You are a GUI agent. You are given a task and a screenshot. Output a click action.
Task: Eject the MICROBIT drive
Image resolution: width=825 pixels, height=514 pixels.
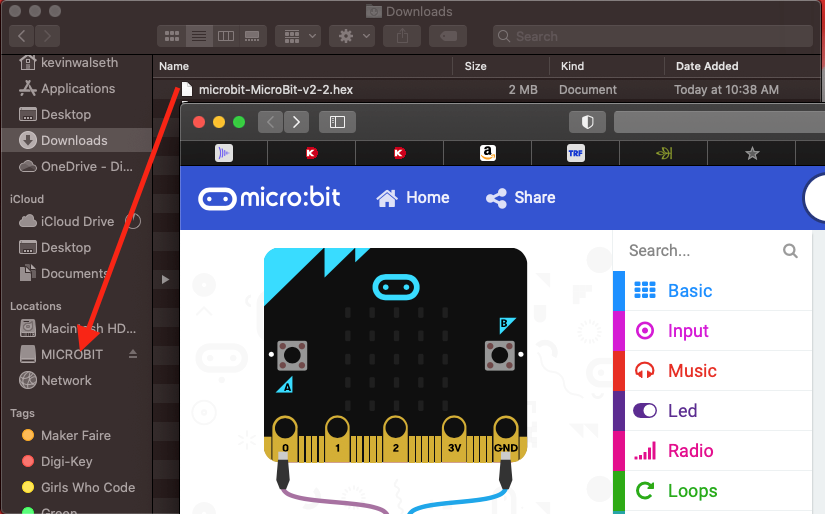tap(133, 355)
